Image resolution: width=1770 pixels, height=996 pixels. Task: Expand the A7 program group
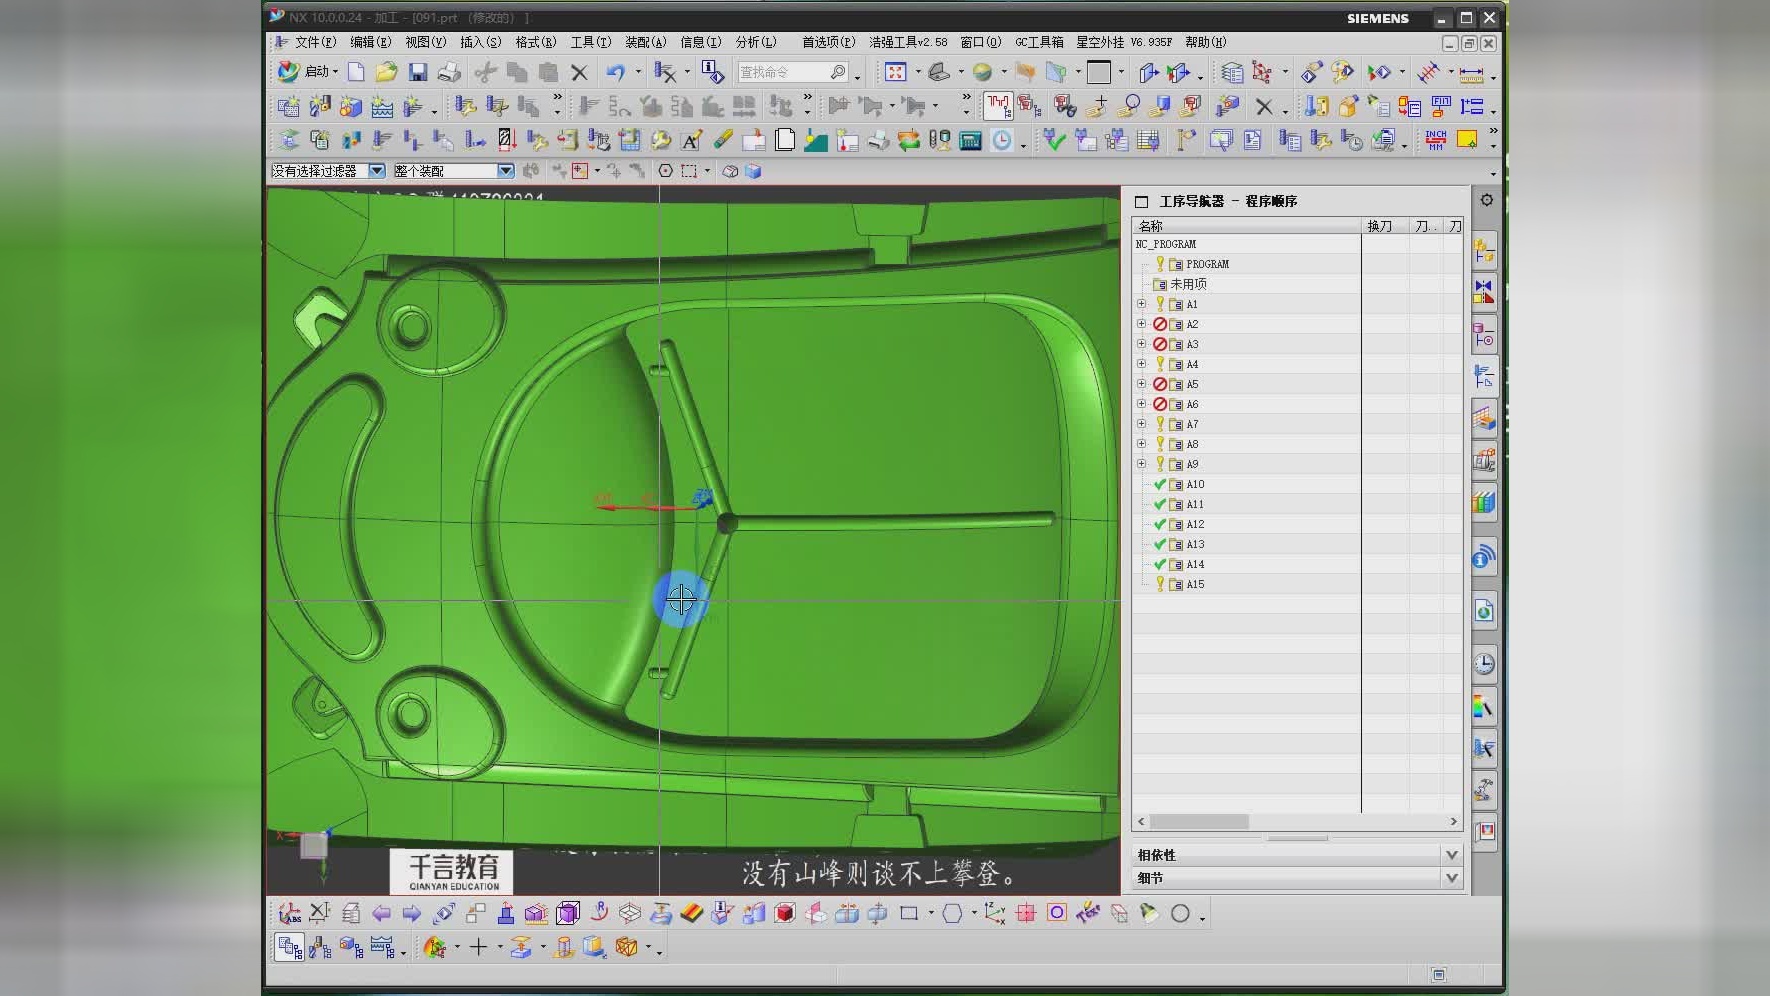1141,424
